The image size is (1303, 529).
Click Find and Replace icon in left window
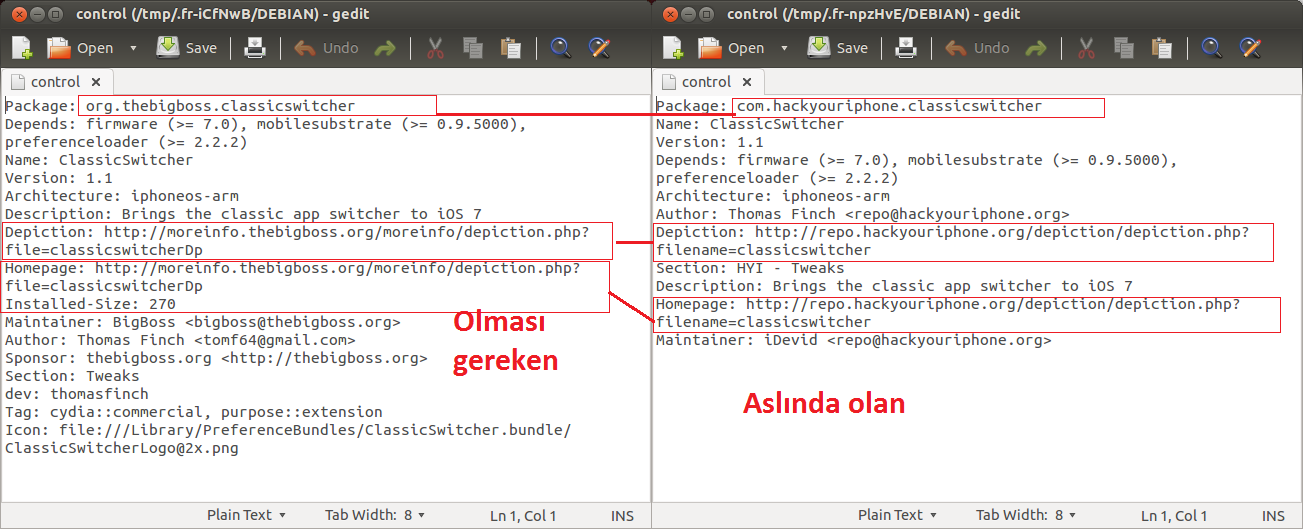(598, 48)
